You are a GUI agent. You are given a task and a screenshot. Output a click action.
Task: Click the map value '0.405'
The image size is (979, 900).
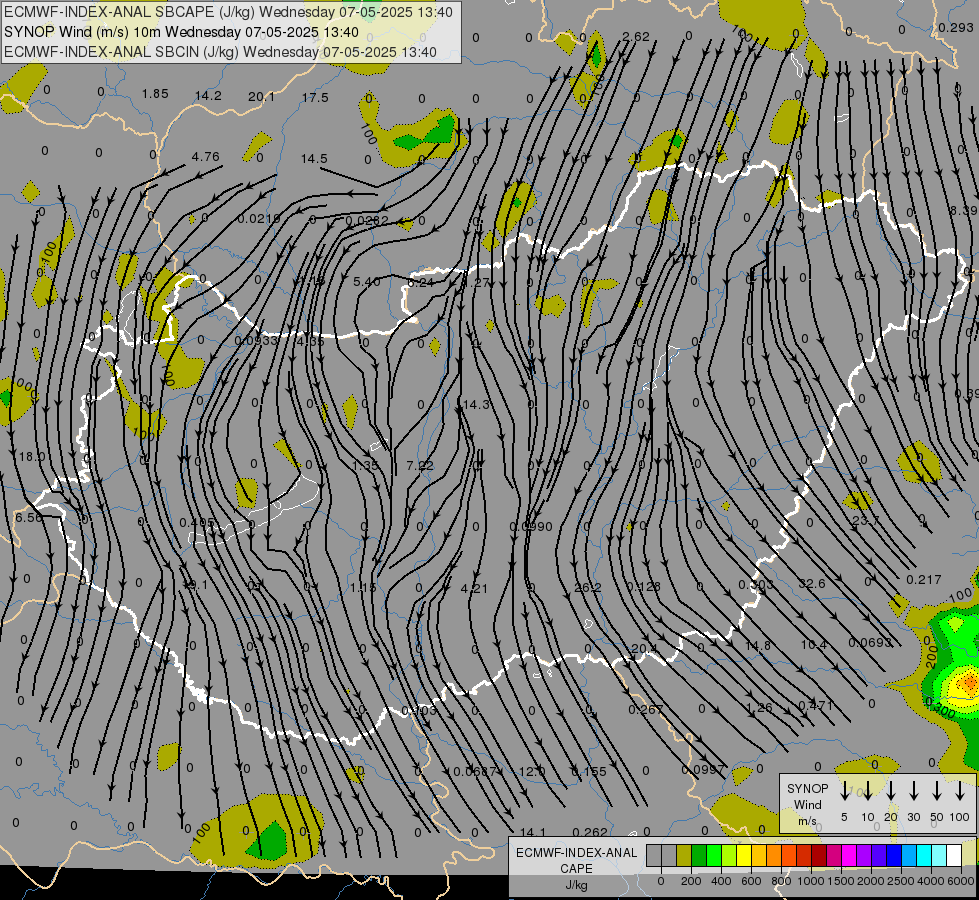(197, 522)
